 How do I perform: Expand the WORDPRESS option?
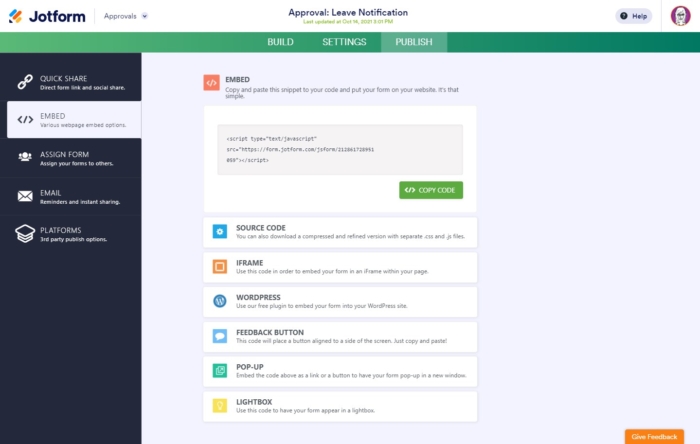pyautogui.click(x=340, y=302)
